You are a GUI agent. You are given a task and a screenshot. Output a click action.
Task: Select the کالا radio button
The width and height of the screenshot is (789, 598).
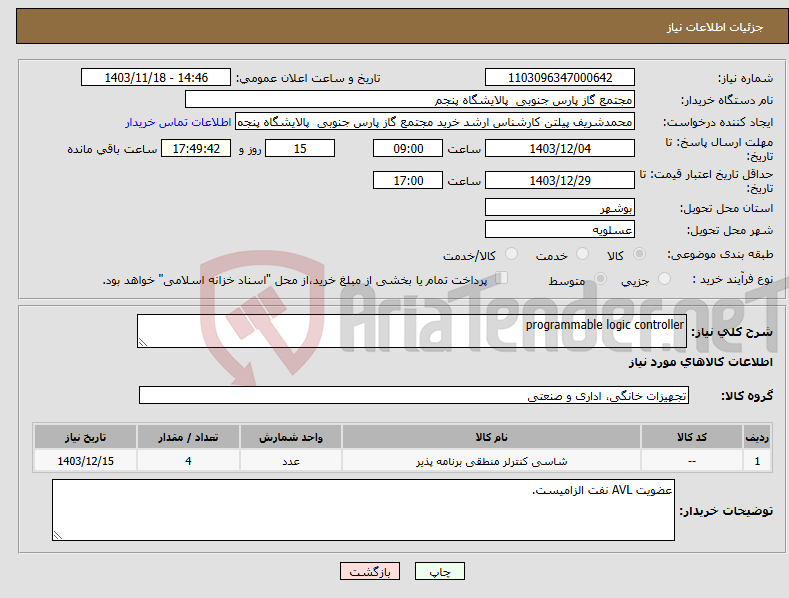(639, 254)
